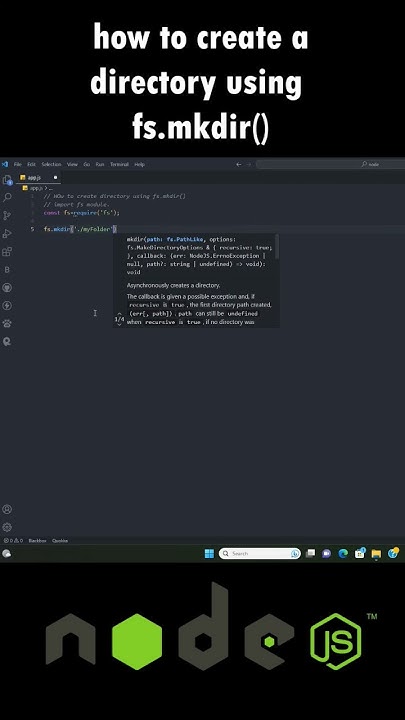This screenshot has width=405, height=720.
Task: Click the 'import fs module' comment line
Action: click(76, 204)
